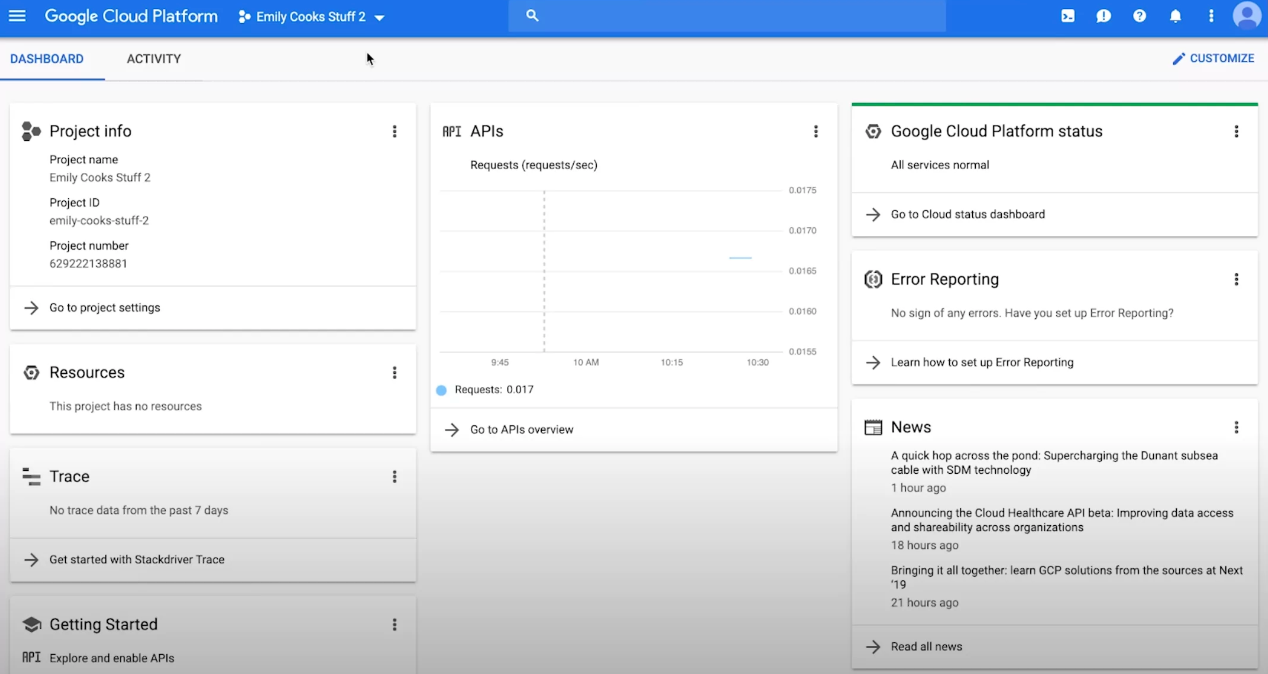The image size is (1268, 674).
Task: Click the requests line on the APIs chart
Action: (740, 258)
